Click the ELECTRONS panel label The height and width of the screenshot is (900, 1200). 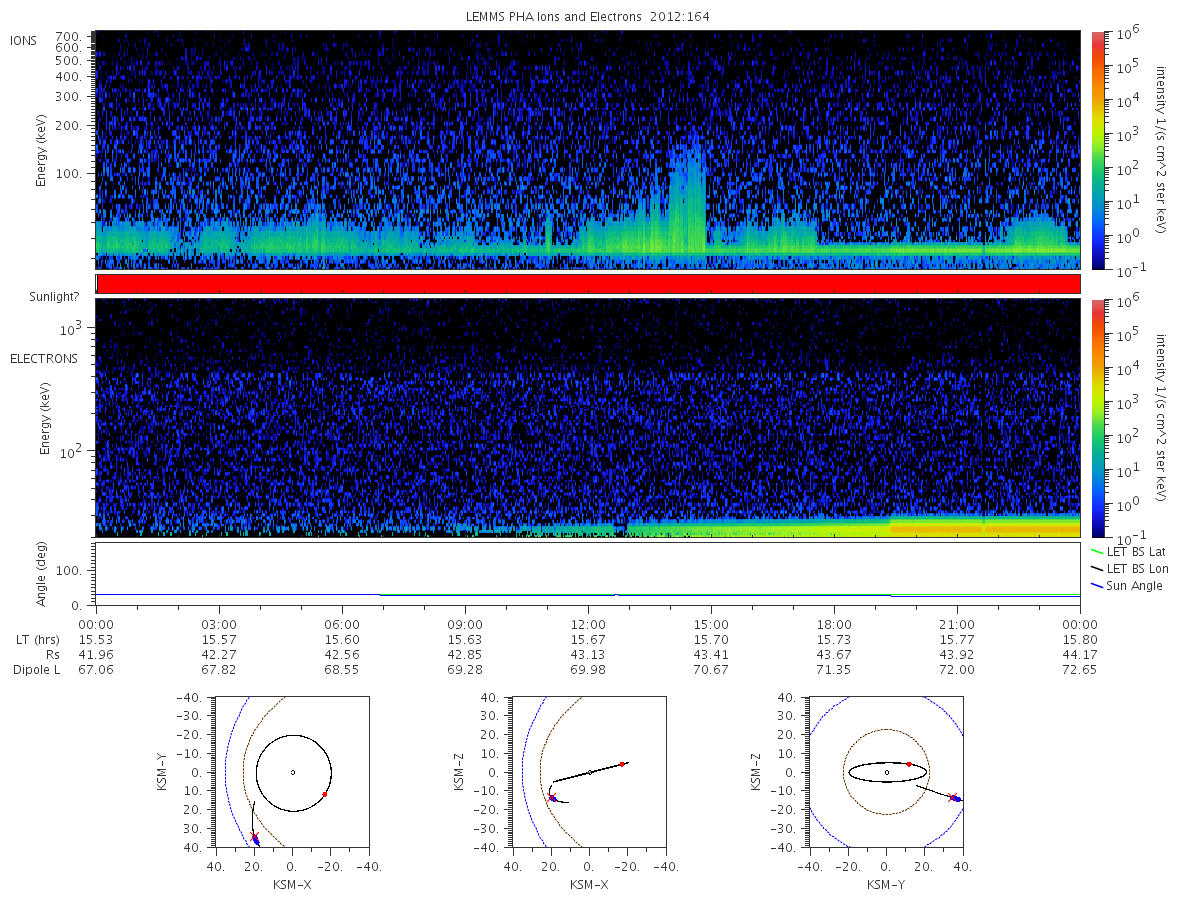[44, 358]
